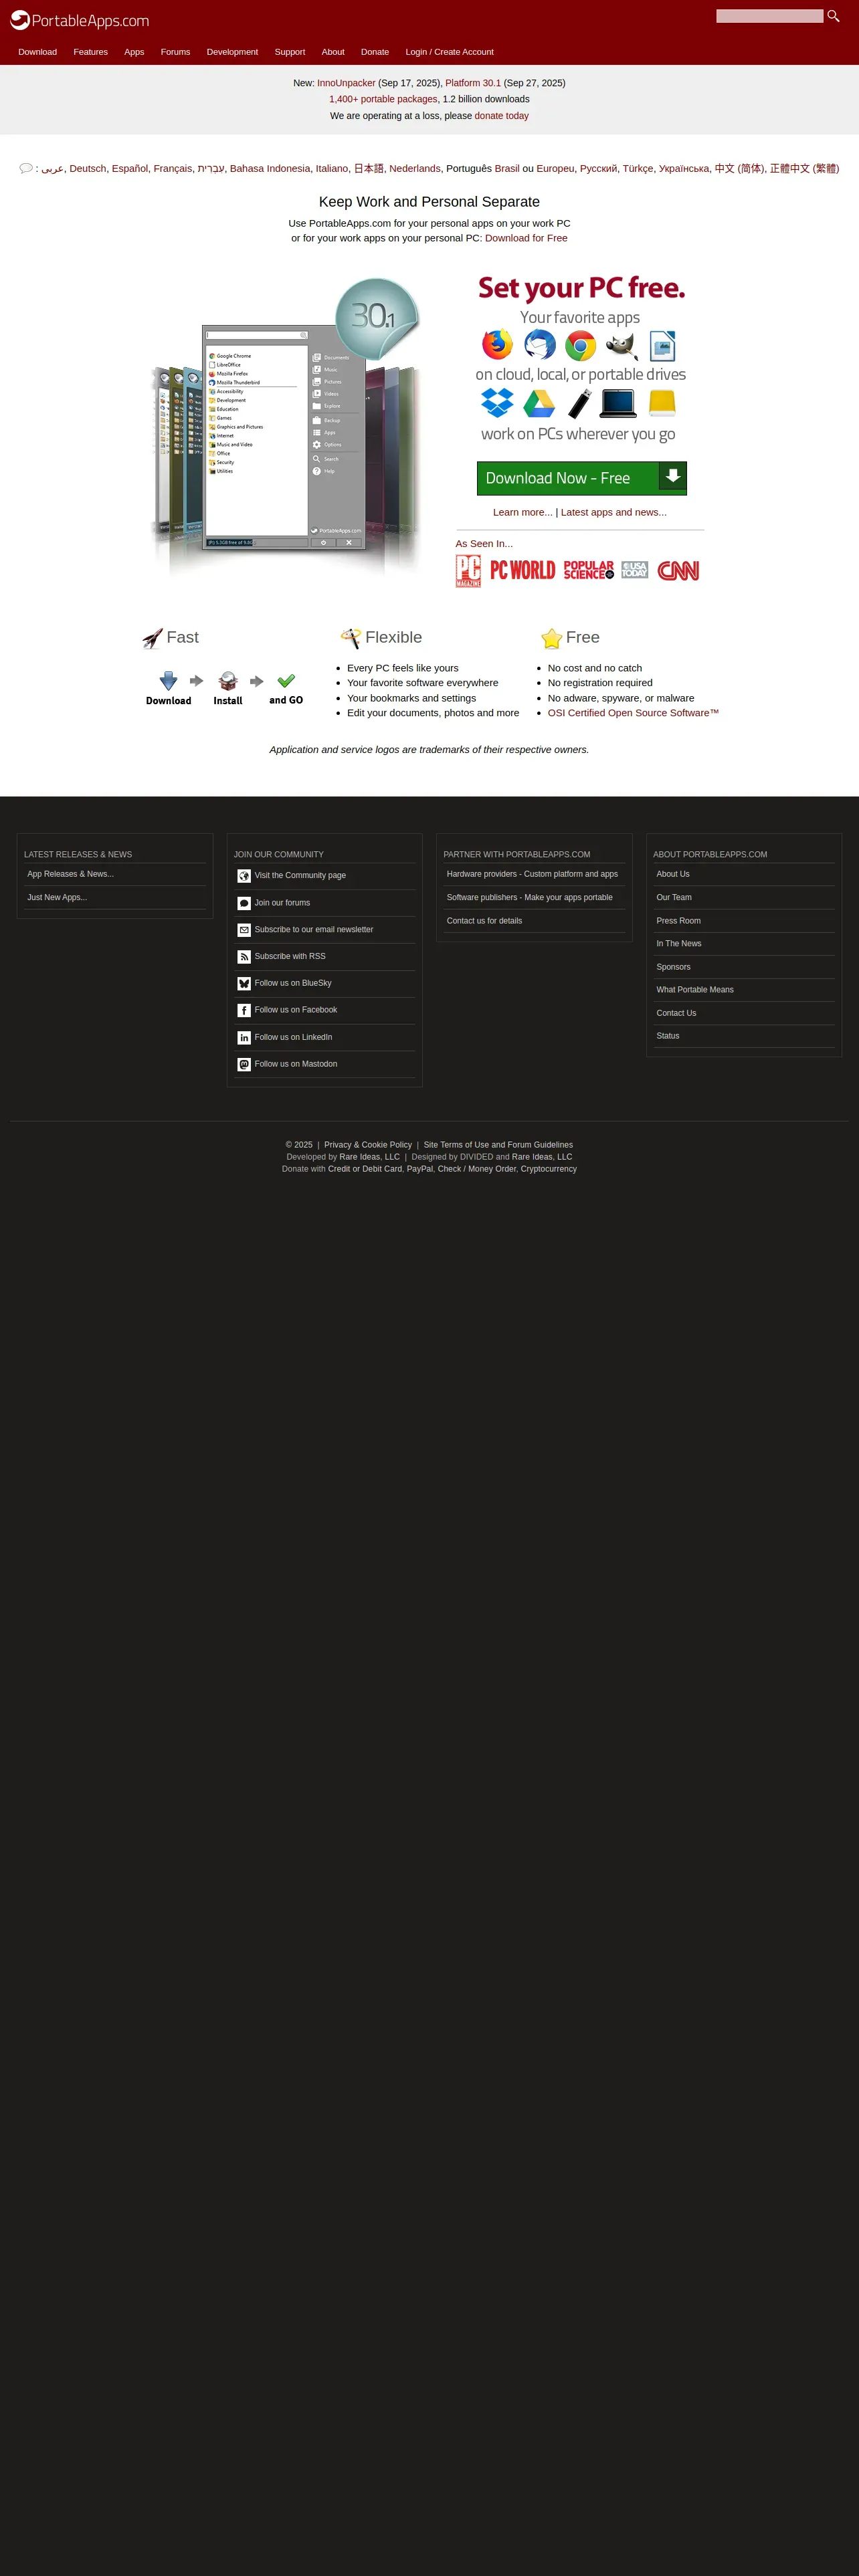The width and height of the screenshot is (859, 2576).
Task: Click the PortableApps.com logo
Action: click(x=80, y=20)
